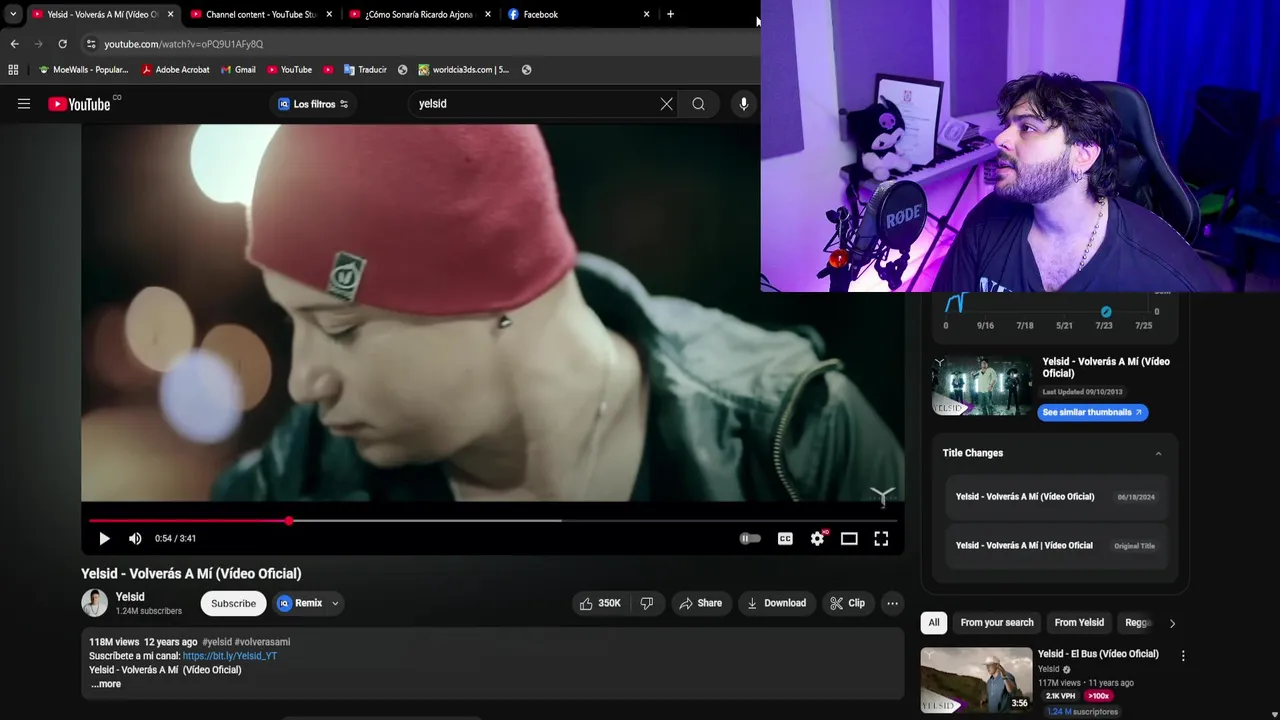The height and width of the screenshot is (720, 1280).
Task: Open the El Bus video thumbnail
Action: [x=976, y=680]
